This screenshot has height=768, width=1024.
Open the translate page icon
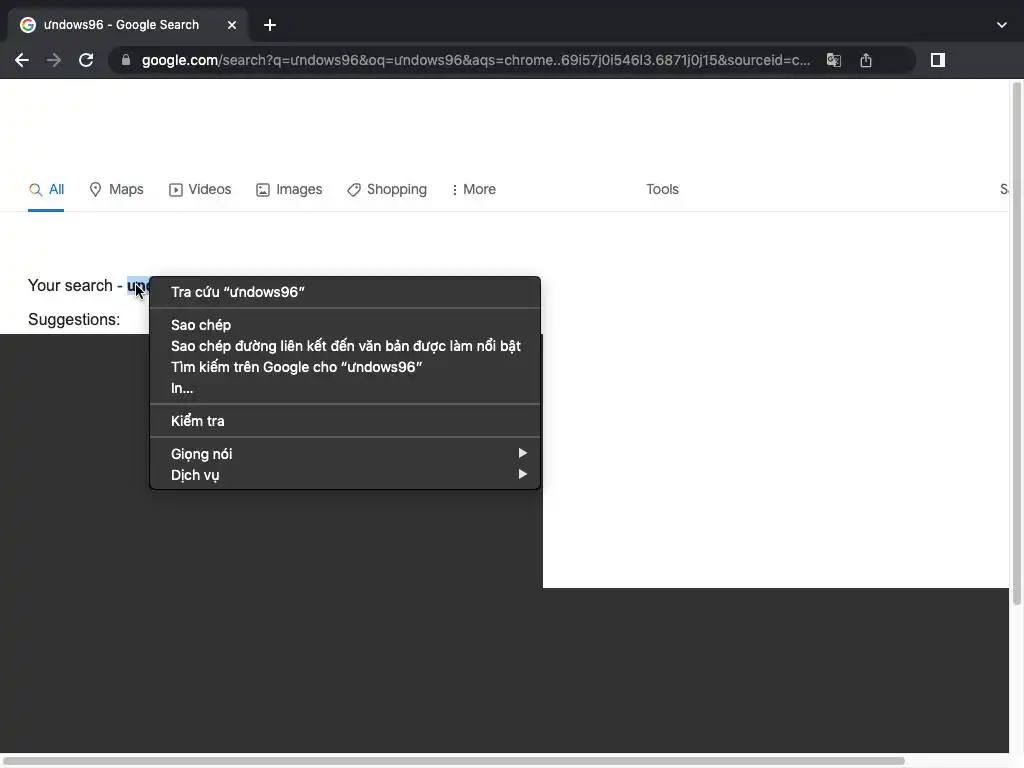834,60
